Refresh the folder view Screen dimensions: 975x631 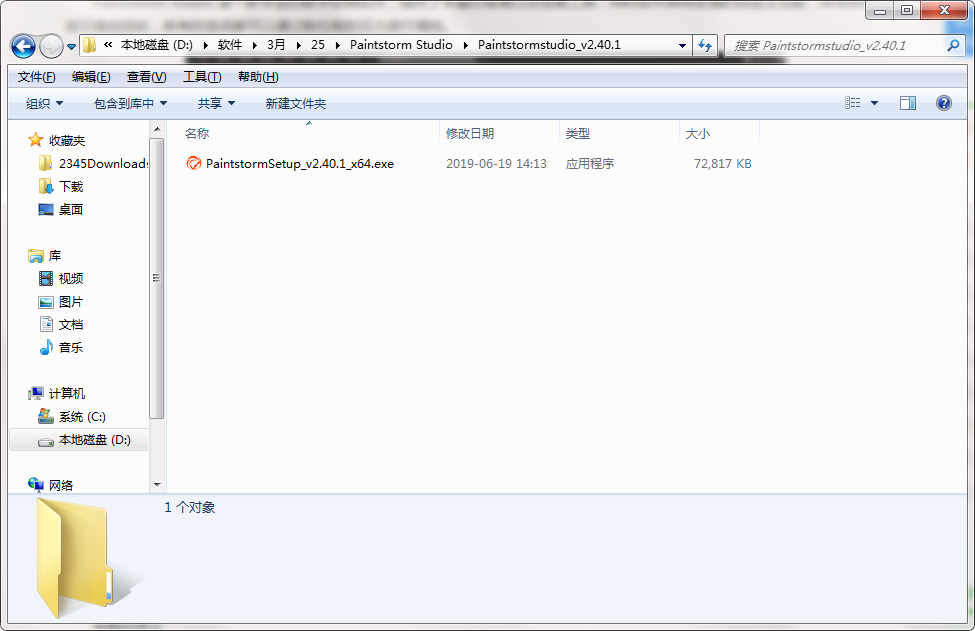[705, 45]
